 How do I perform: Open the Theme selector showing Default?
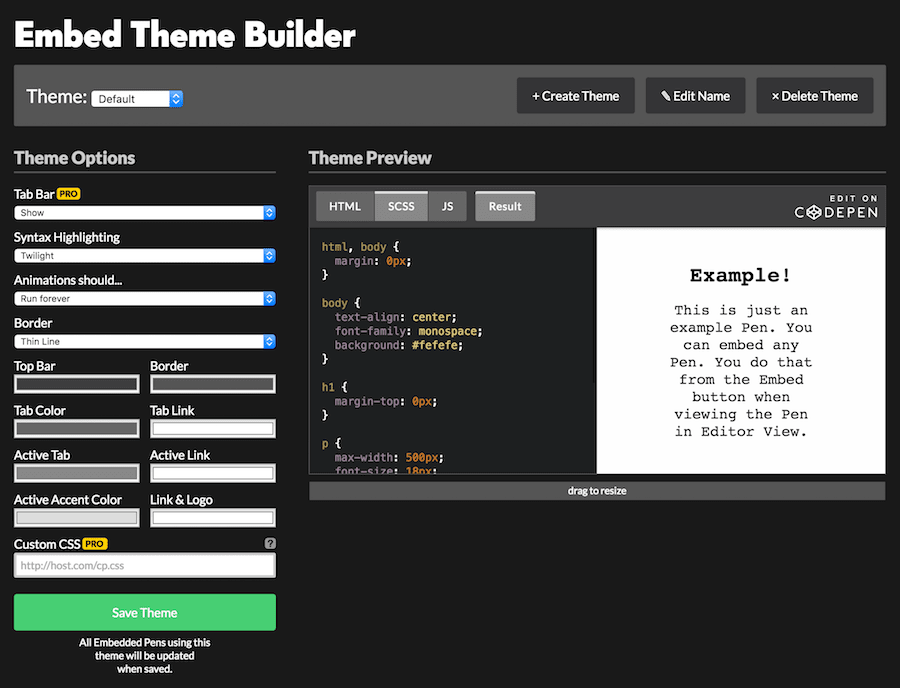pyautogui.click(x=137, y=98)
